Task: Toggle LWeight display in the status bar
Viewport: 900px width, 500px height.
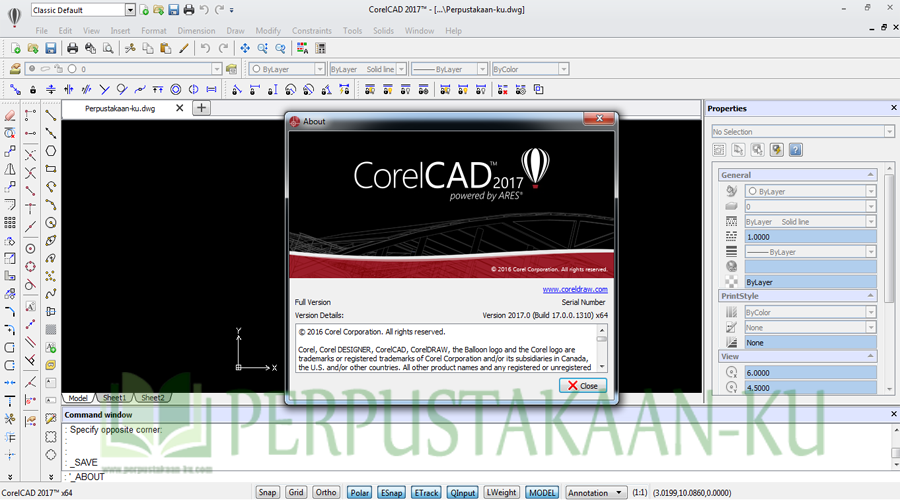Action: [x=502, y=493]
